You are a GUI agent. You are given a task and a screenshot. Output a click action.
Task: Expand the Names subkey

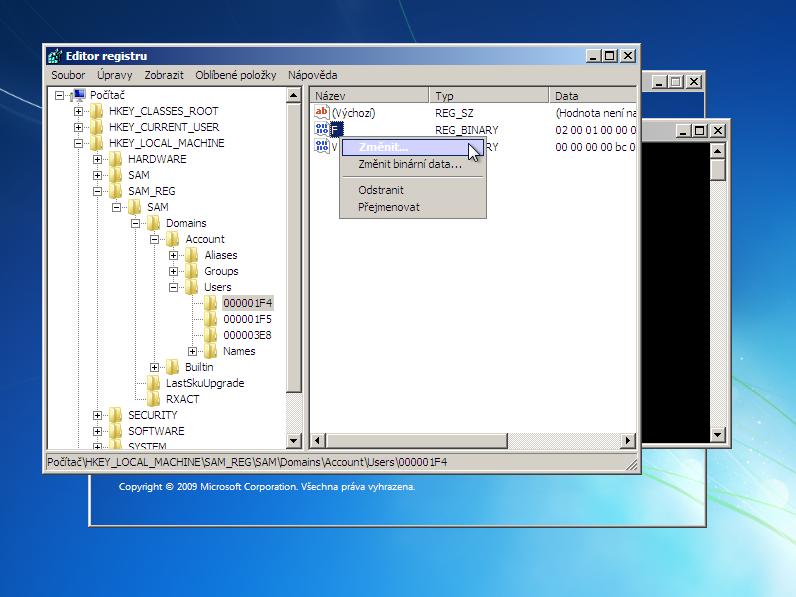click(x=192, y=351)
